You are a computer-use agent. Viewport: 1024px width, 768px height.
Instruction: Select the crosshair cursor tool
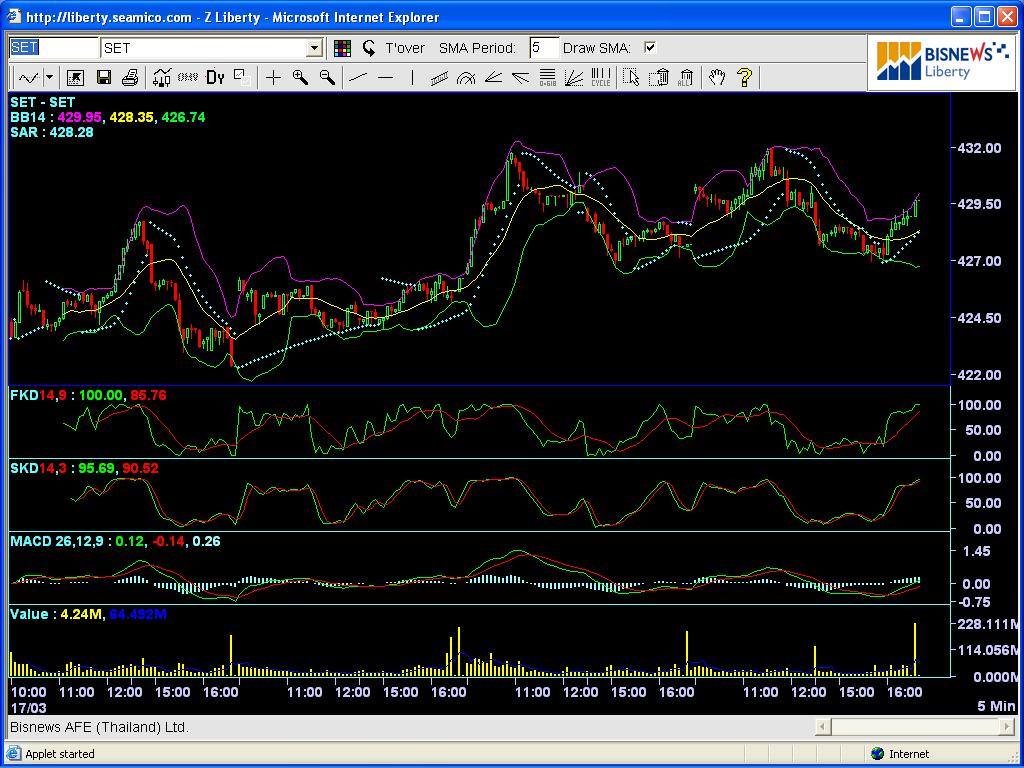(x=273, y=78)
